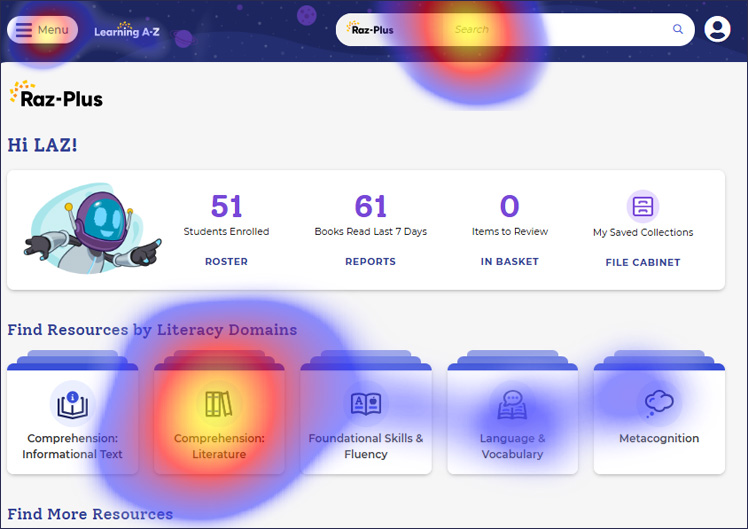Click the Raz-Plus logo below header
The width and height of the screenshot is (748, 529).
click(56, 95)
